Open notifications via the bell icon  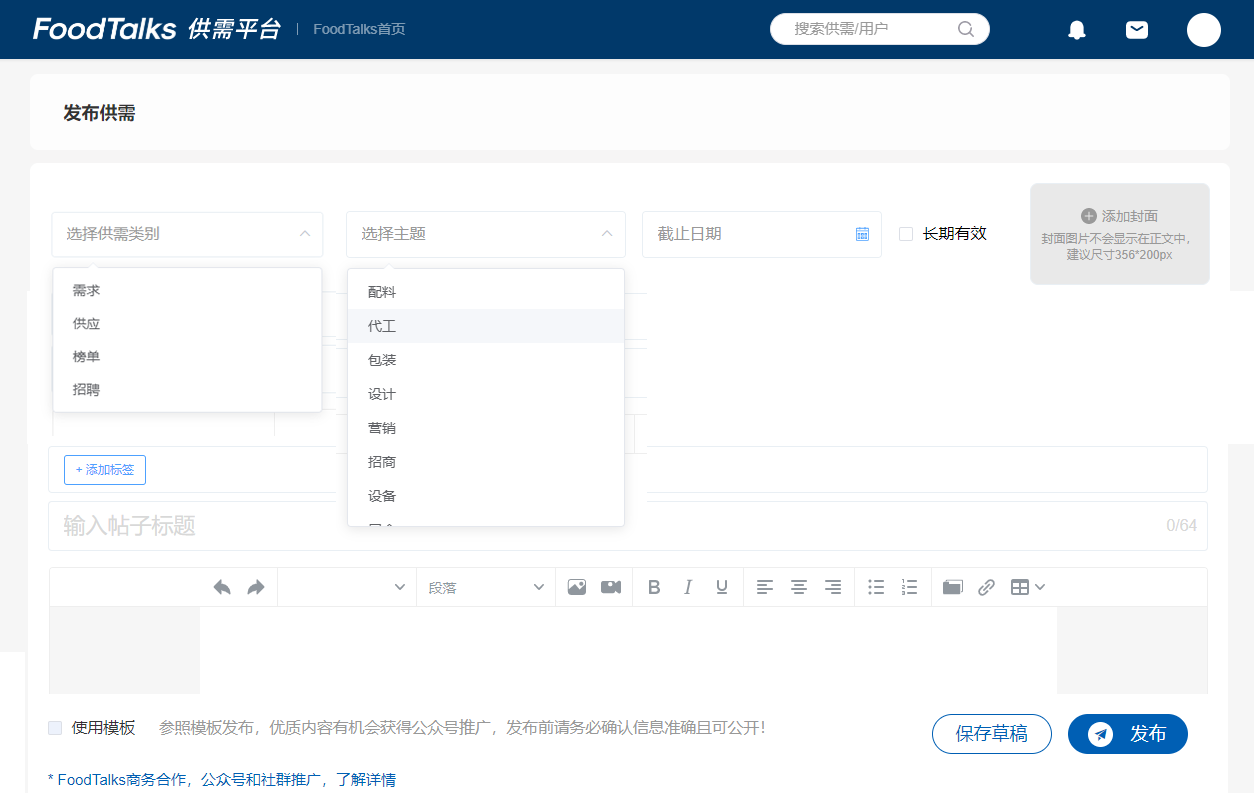click(x=1076, y=29)
